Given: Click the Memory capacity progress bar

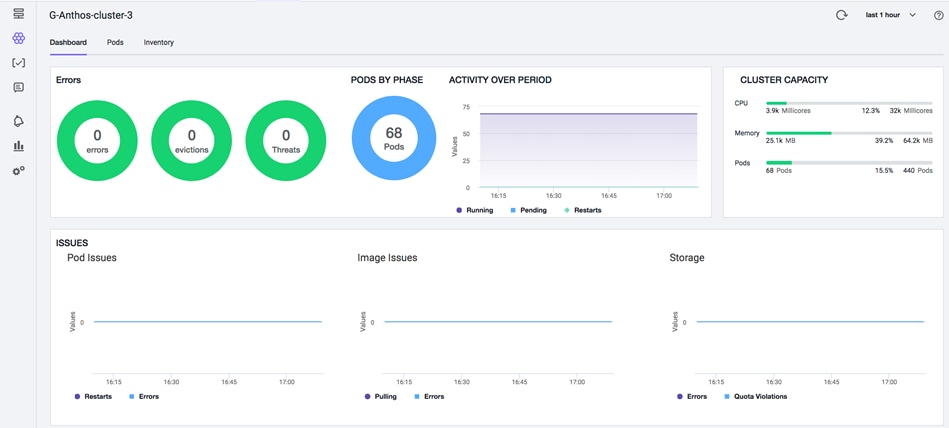Looking at the screenshot, I should pyautogui.click(x=849, y=133).
